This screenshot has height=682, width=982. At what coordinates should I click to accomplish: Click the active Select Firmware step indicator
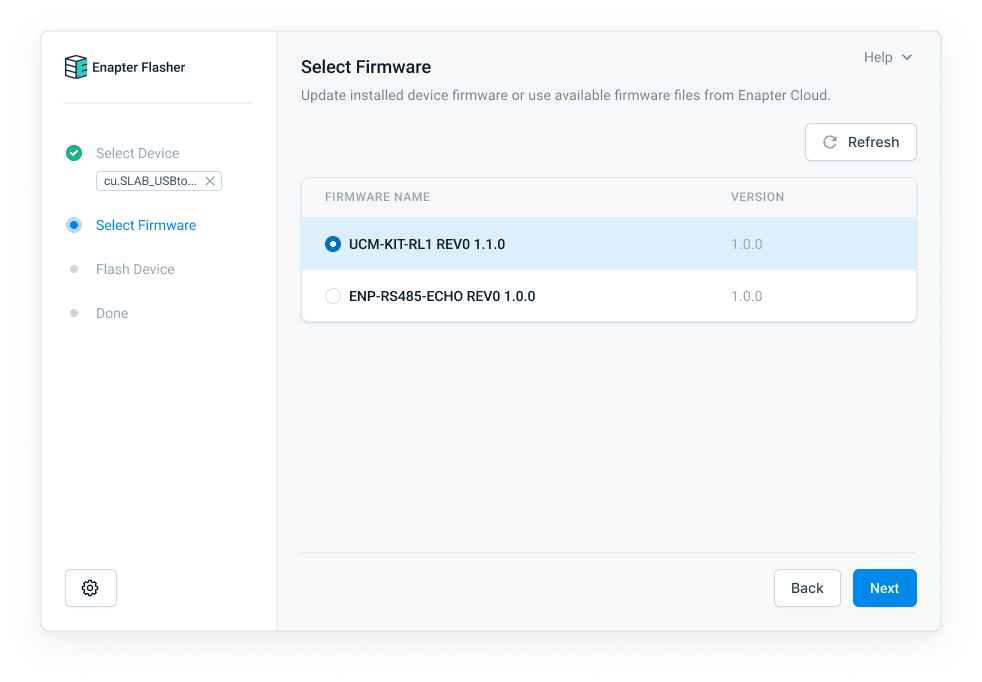(x=74, y=225)
